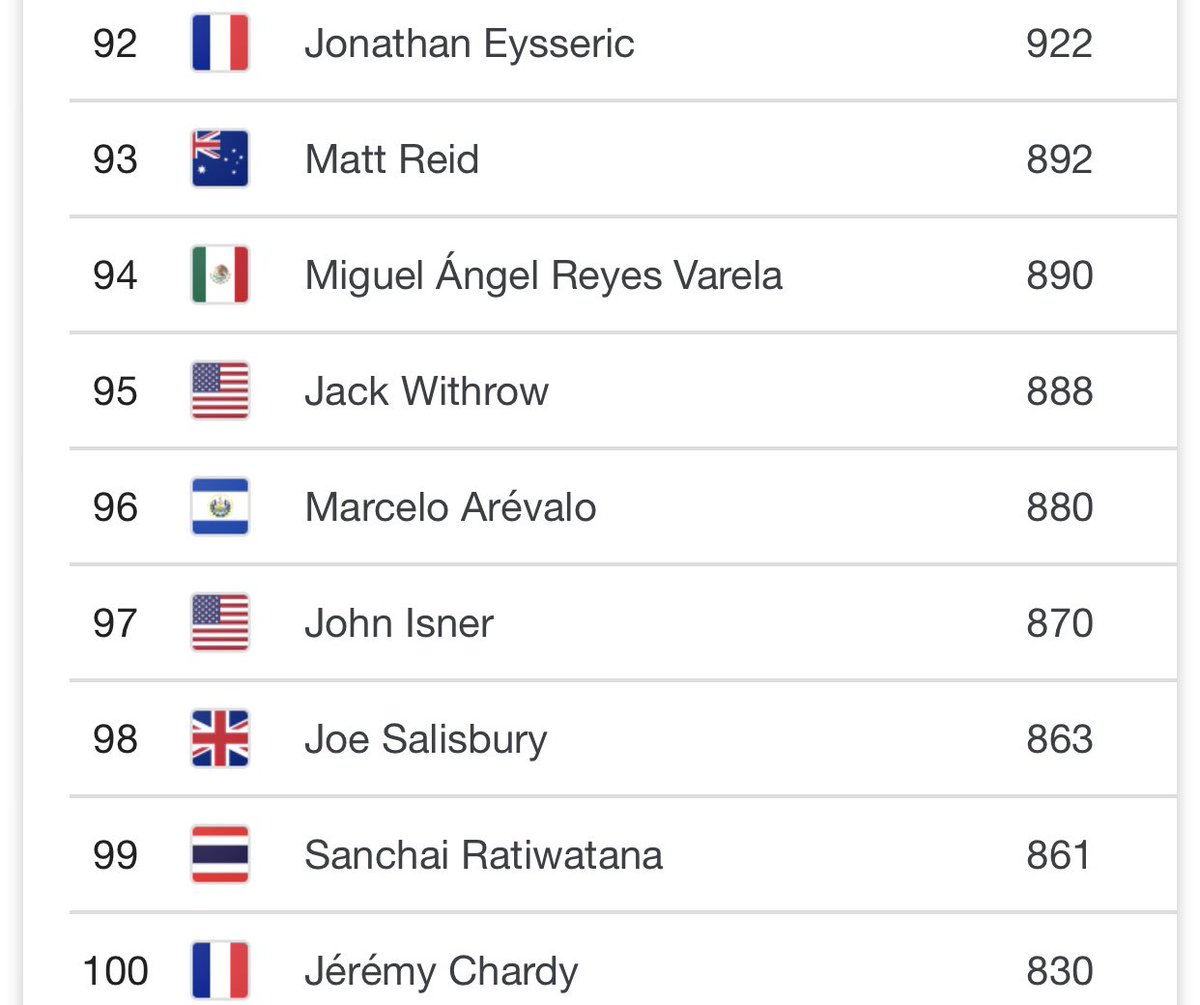The width and height of the screenshot is (1200, 1005).
Task: Select Sanchai Ratiwatana in the rankings
Action: (483, 855)
